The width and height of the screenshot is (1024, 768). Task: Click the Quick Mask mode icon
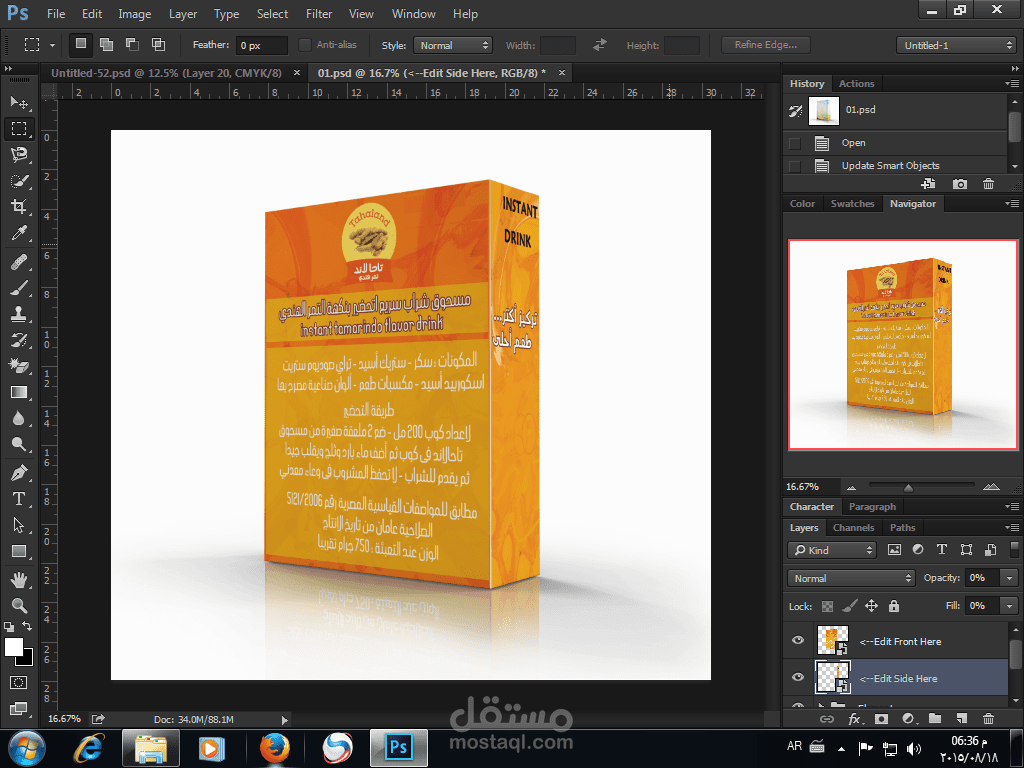(x=19, y=682)
